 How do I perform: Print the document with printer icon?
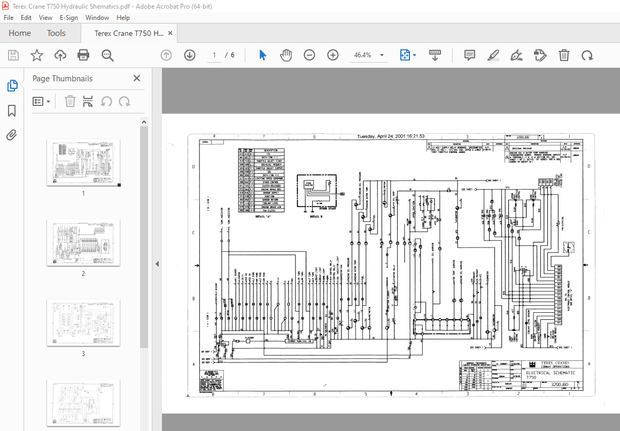click(x=83, y=55)
